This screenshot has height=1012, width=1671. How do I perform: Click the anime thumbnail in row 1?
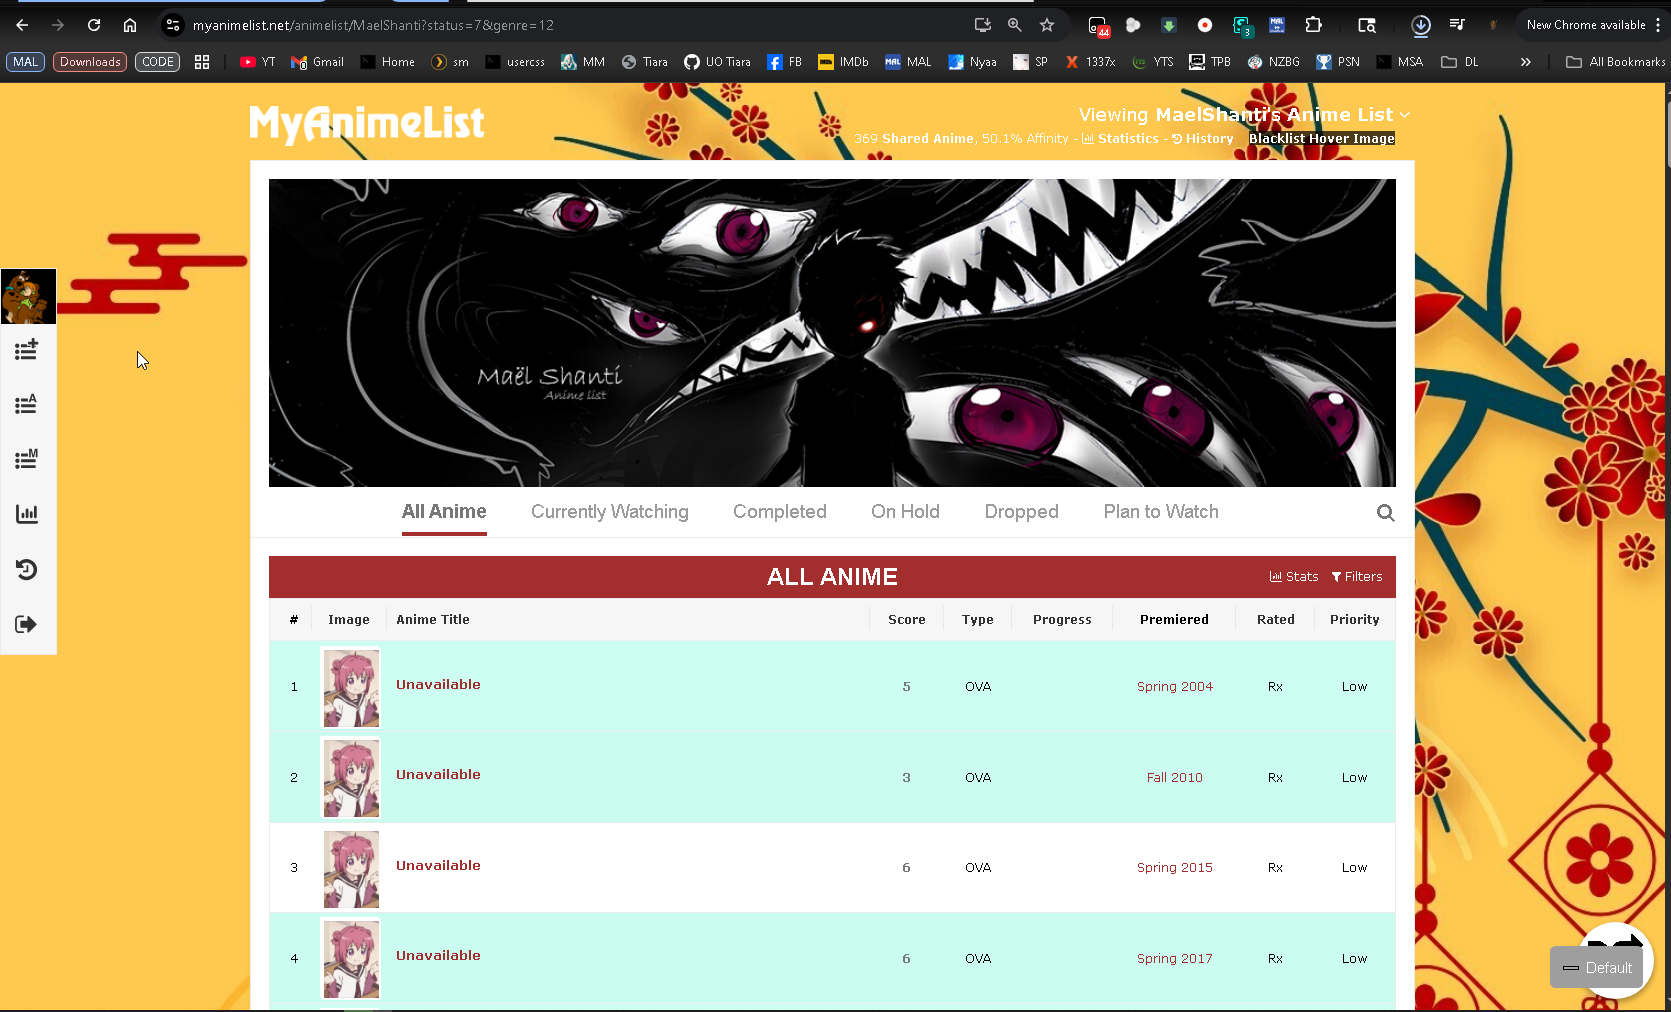point(351,688)
